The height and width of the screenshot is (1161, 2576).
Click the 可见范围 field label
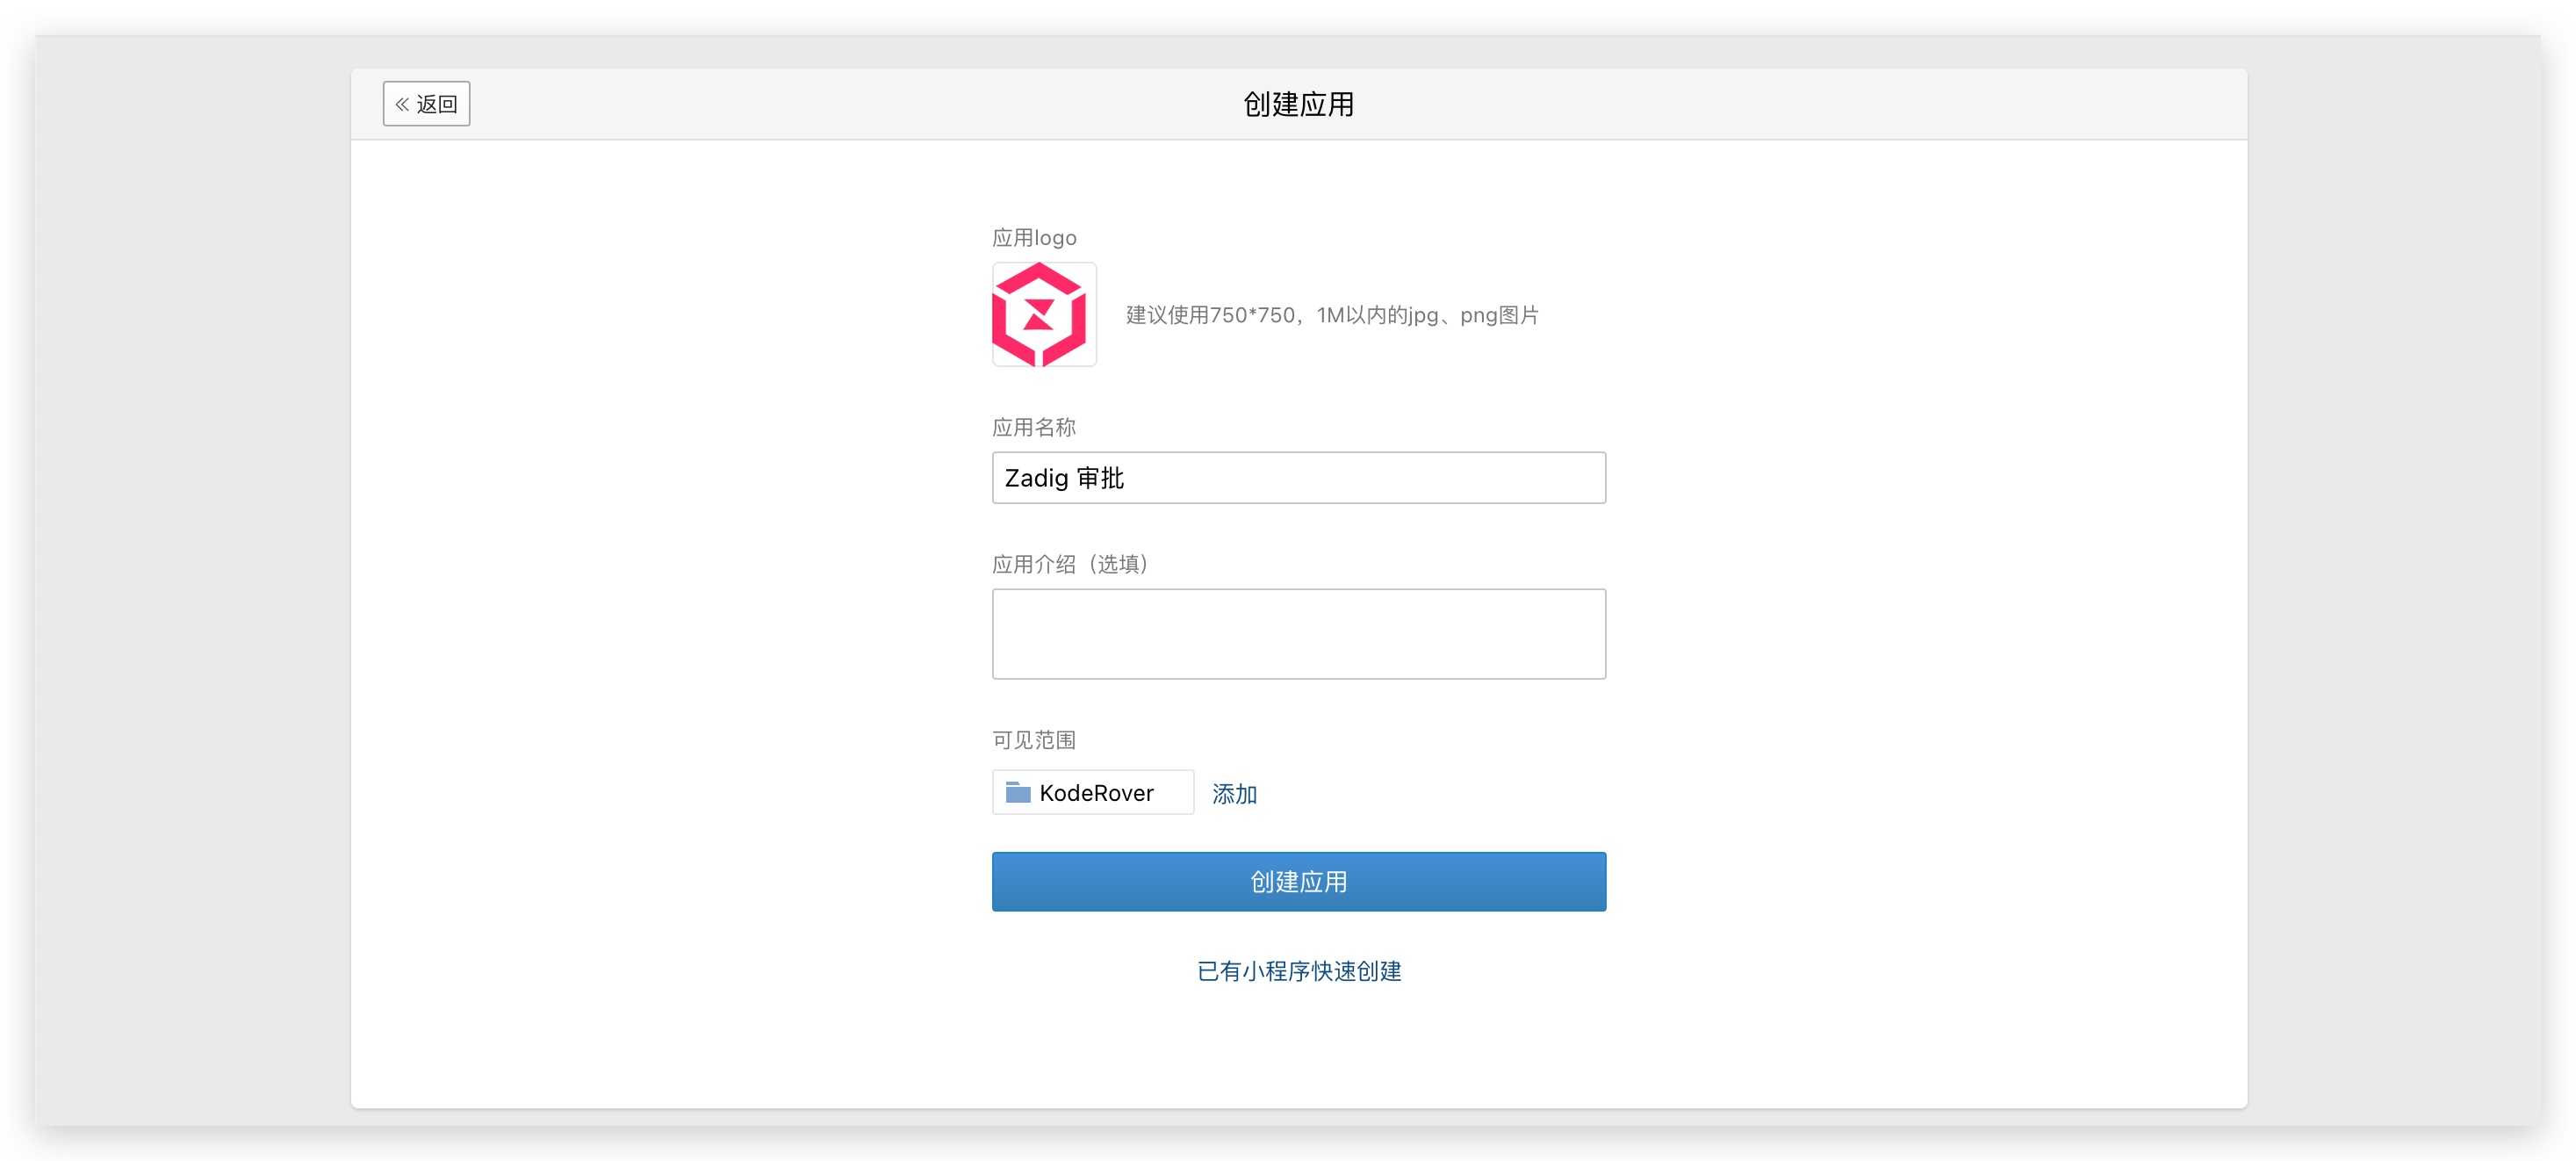1033,740
